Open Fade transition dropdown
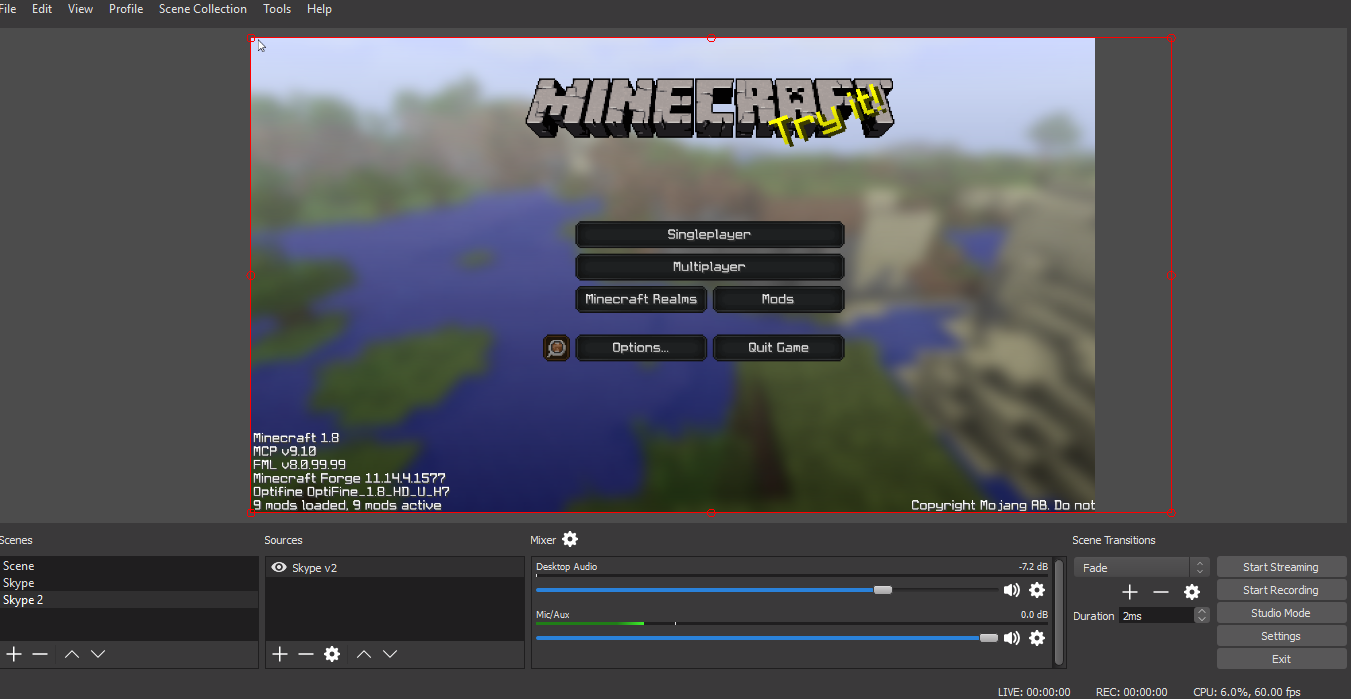The image size is (1351, 699). (x=1142, y=567)
